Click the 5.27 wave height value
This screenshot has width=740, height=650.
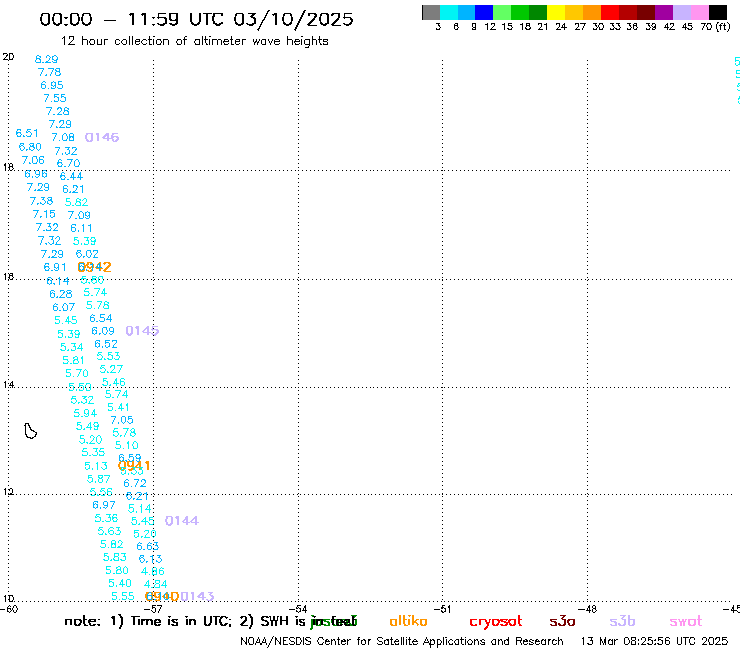[x=111, y=369]
